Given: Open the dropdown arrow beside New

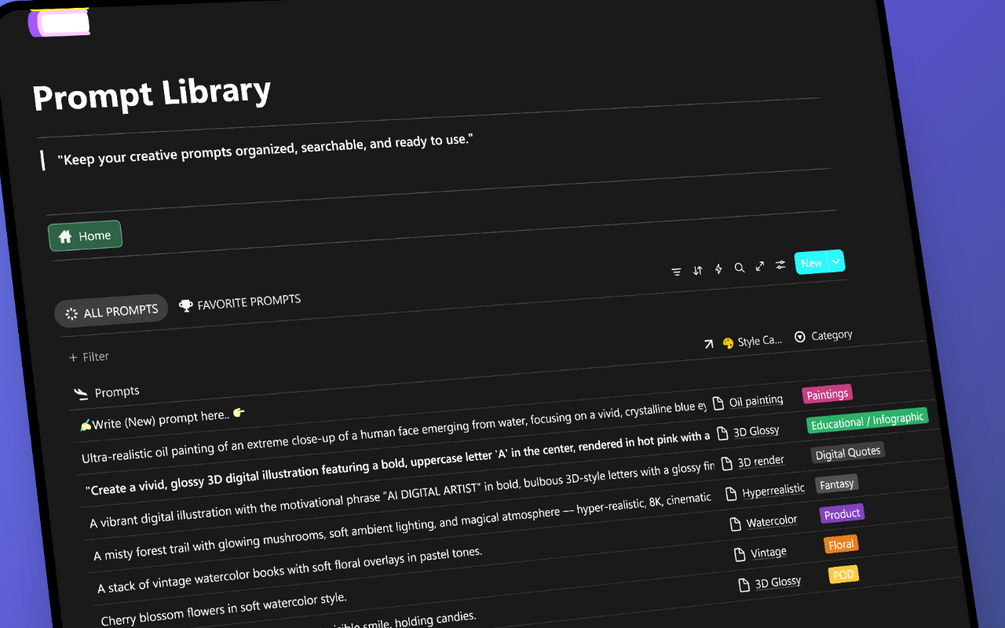Looking at the screenshot, I should coord(836,261).
